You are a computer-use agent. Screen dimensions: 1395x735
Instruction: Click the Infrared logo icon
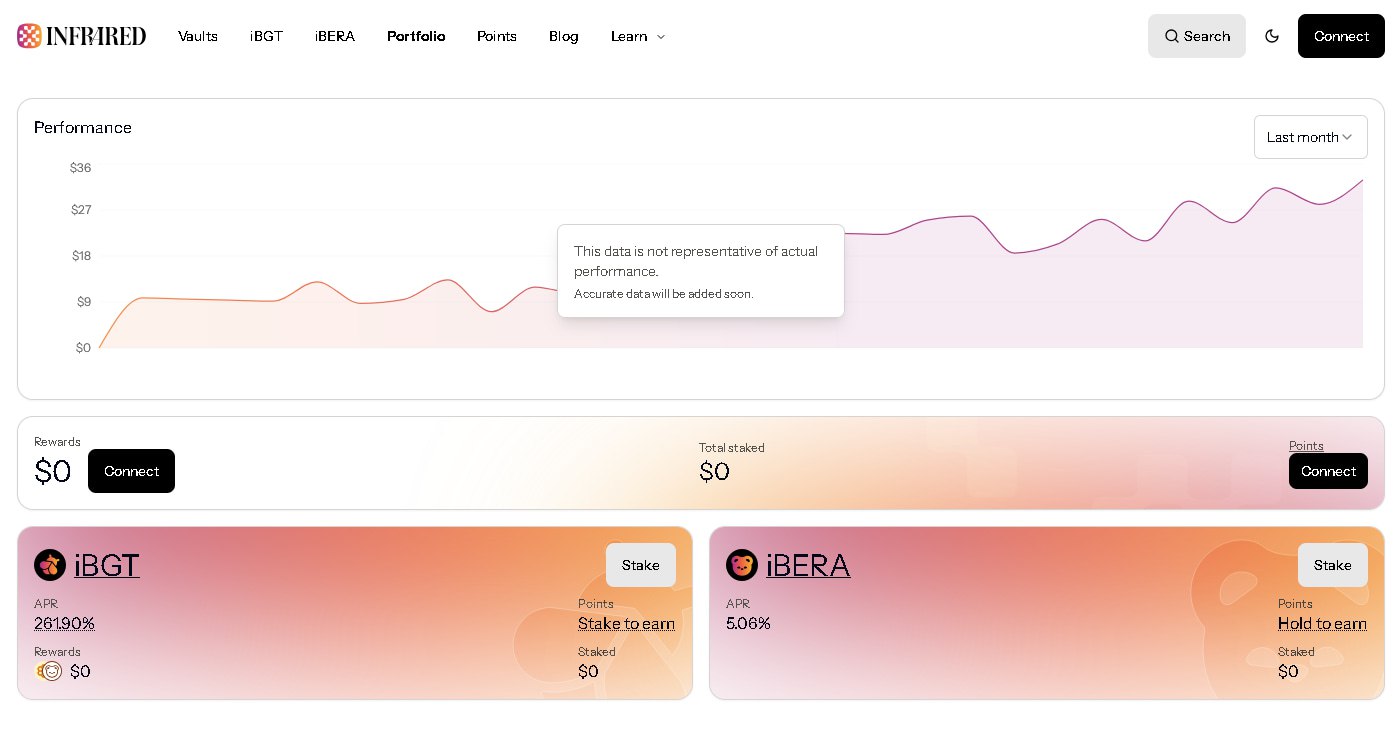[x=30, y=36]
